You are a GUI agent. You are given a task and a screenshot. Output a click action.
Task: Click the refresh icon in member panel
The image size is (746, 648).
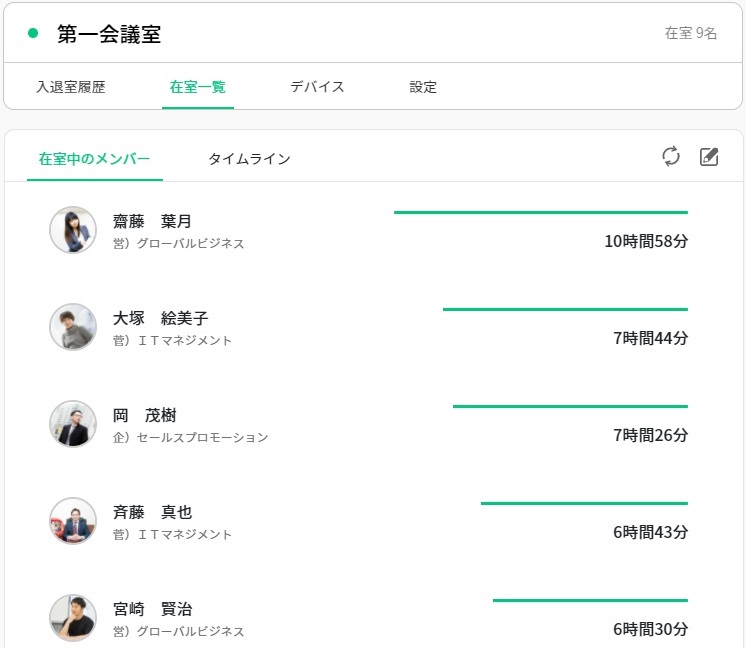tap(671, 156)
